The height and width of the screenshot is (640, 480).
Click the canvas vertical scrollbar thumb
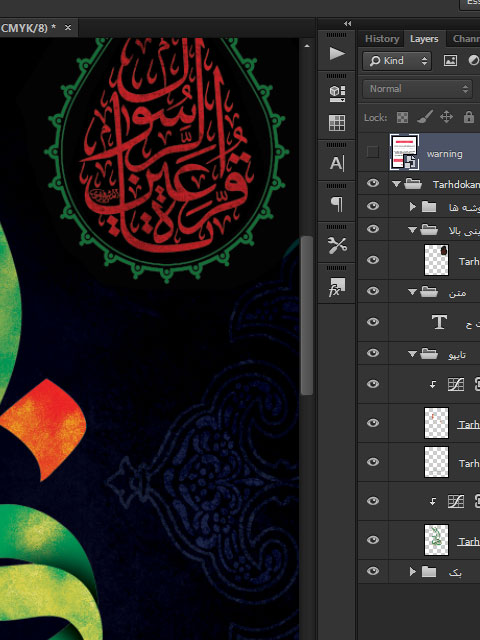click(x=307, y=316)
